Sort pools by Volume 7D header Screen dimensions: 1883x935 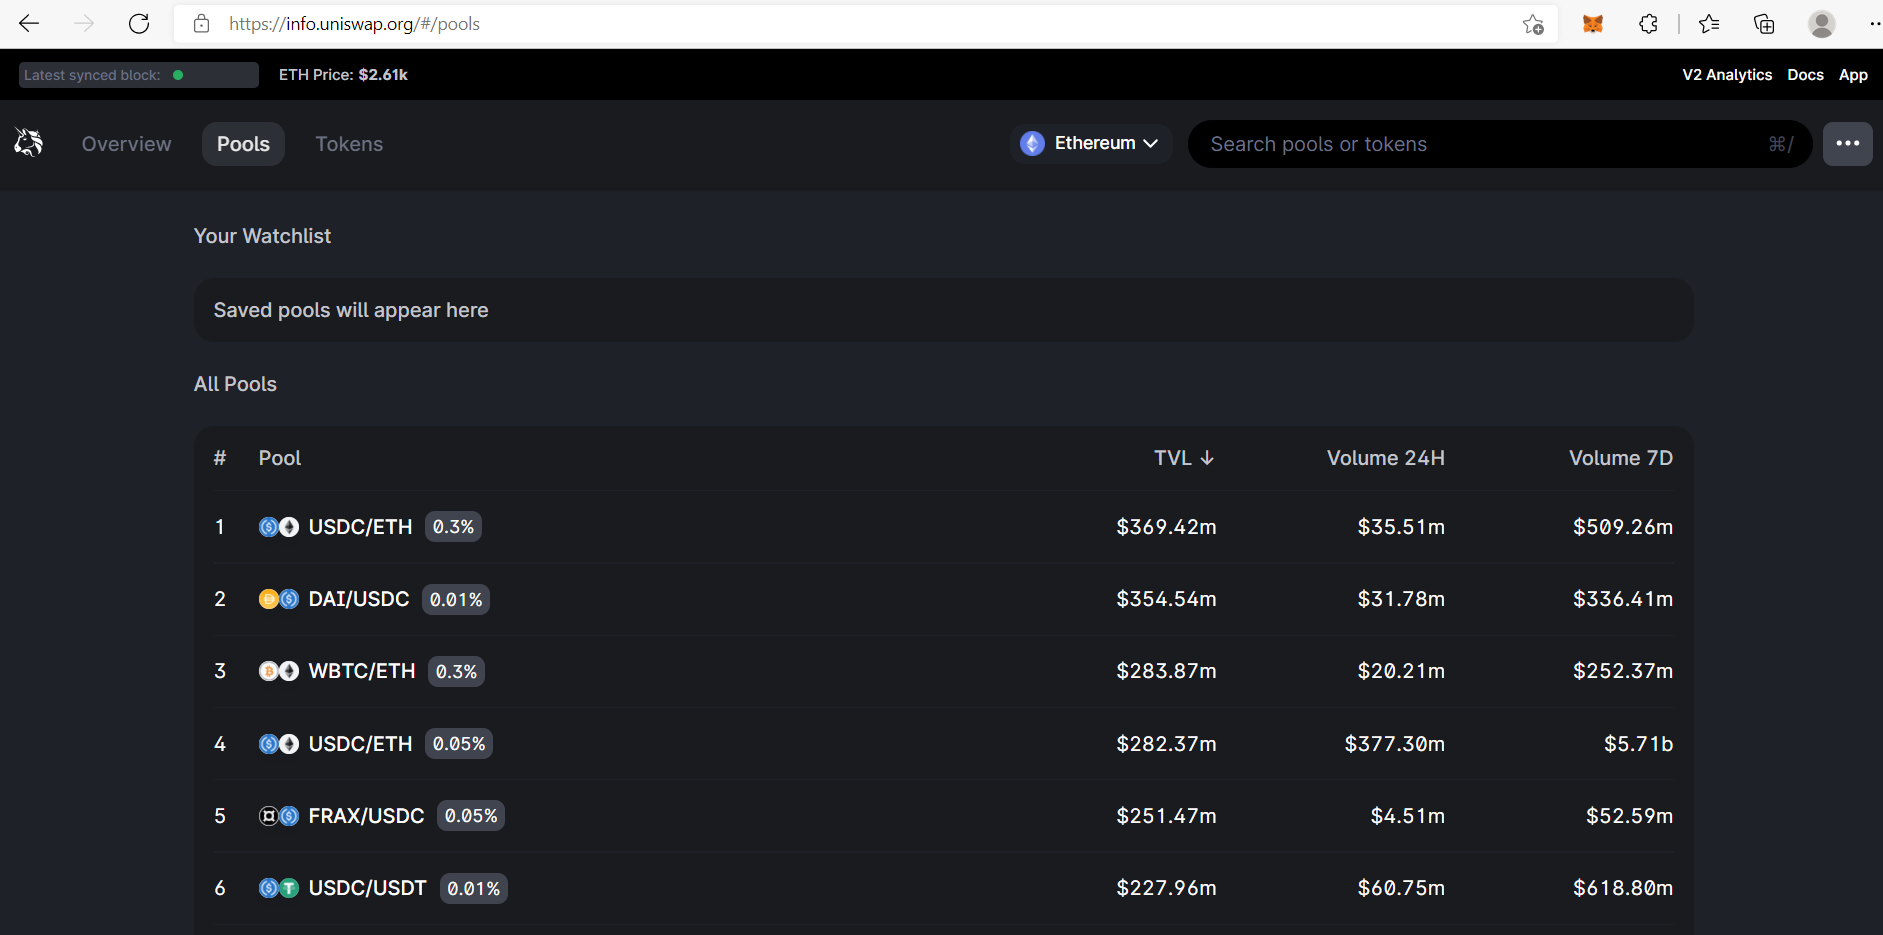coord(1620,458)
